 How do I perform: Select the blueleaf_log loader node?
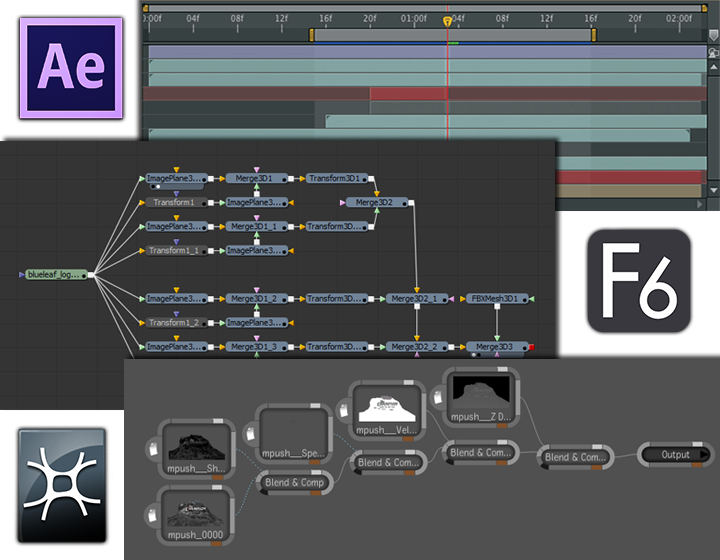(x=56, y=273)
